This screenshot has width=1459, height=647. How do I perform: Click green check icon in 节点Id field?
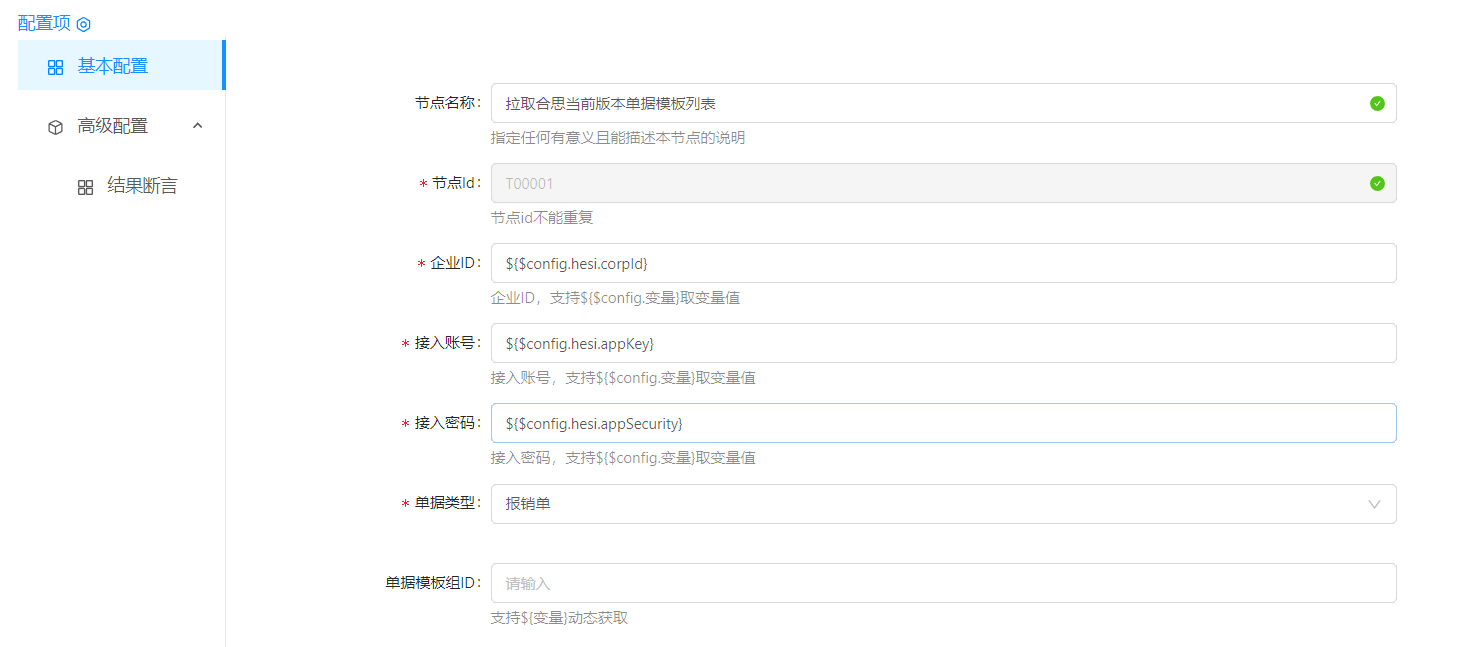[x=1377, y=183]
